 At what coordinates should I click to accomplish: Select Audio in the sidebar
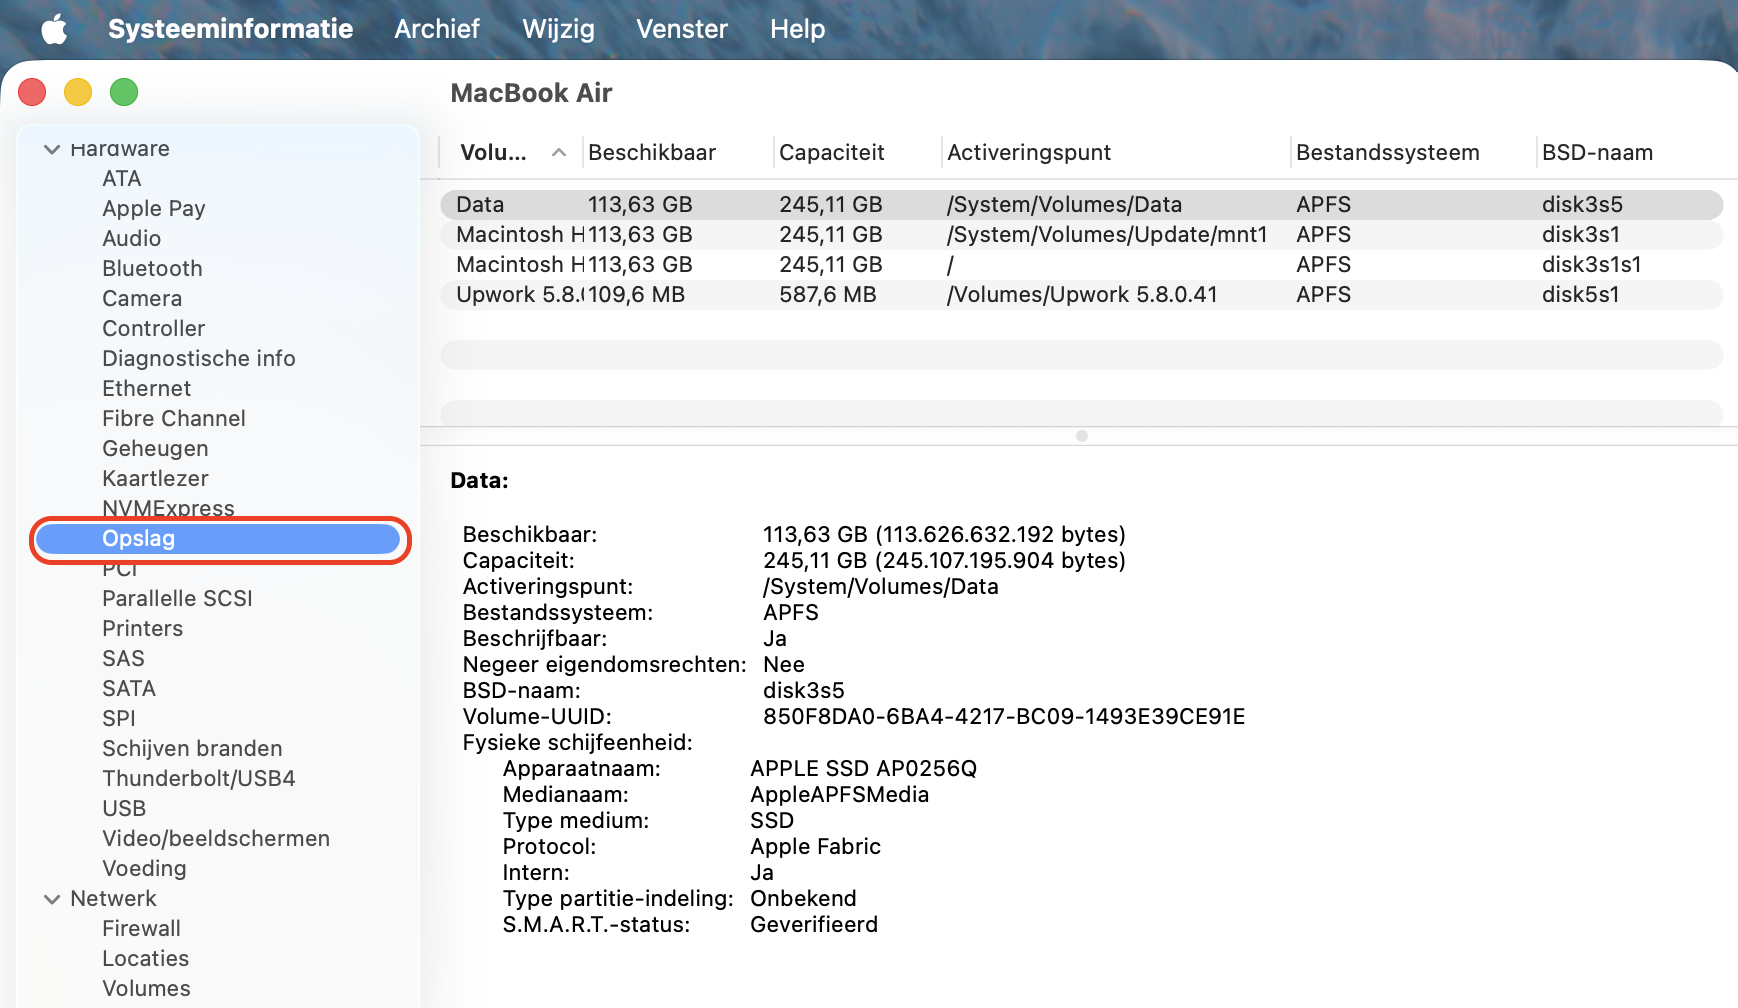pyautogui.click(x=132, y=238)
